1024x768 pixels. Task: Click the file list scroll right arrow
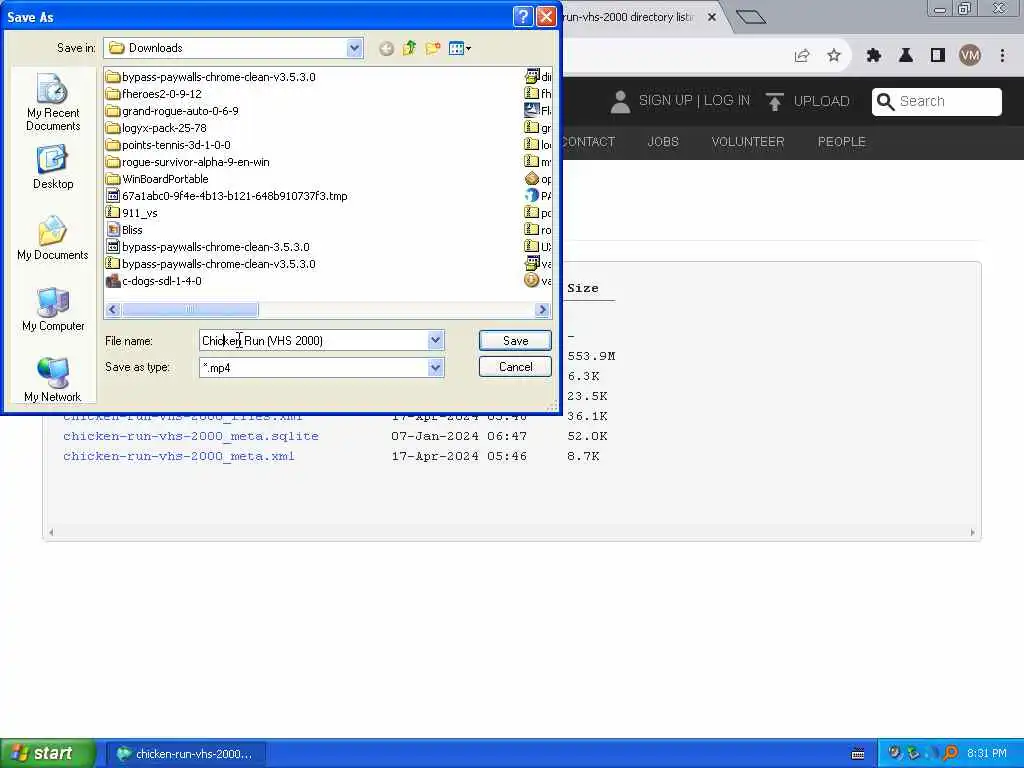point(542,310)
